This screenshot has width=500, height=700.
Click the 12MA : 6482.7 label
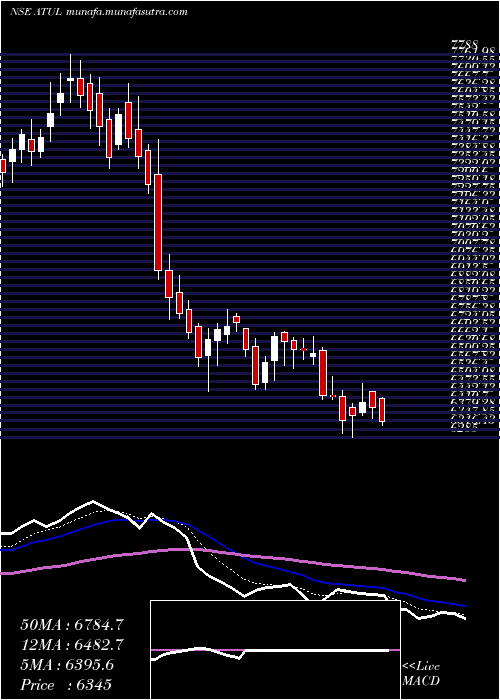click(72, 645)
